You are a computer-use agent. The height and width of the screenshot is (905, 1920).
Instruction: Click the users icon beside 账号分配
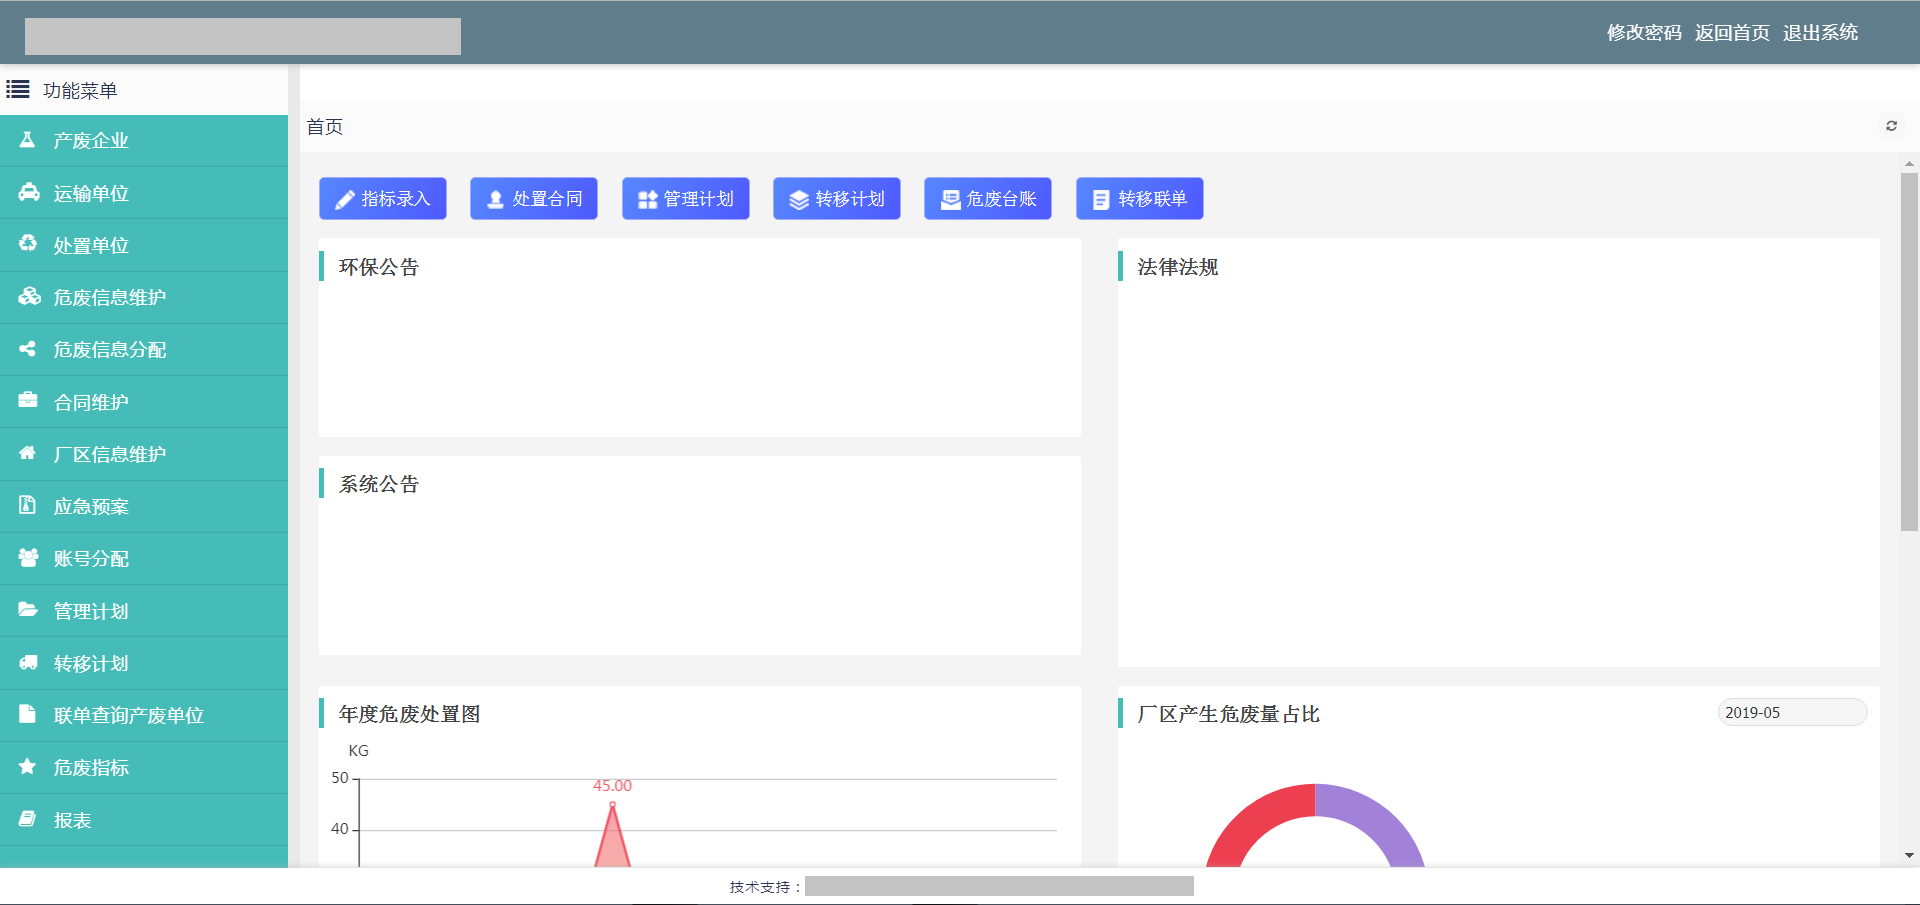tap(28, 557)
